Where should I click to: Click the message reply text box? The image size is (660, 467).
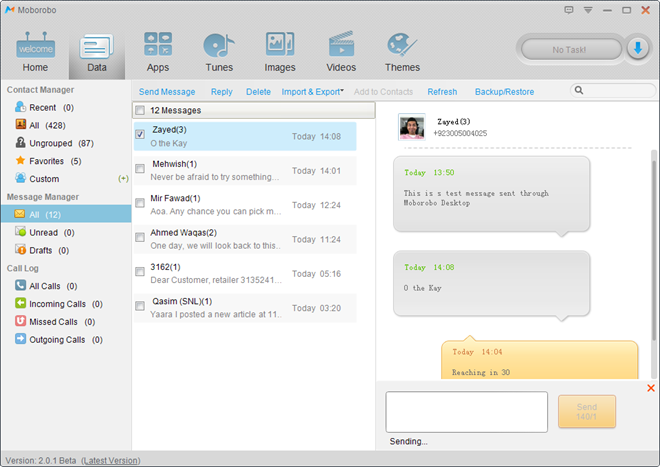pyautogui.click(x=466, y=412)
